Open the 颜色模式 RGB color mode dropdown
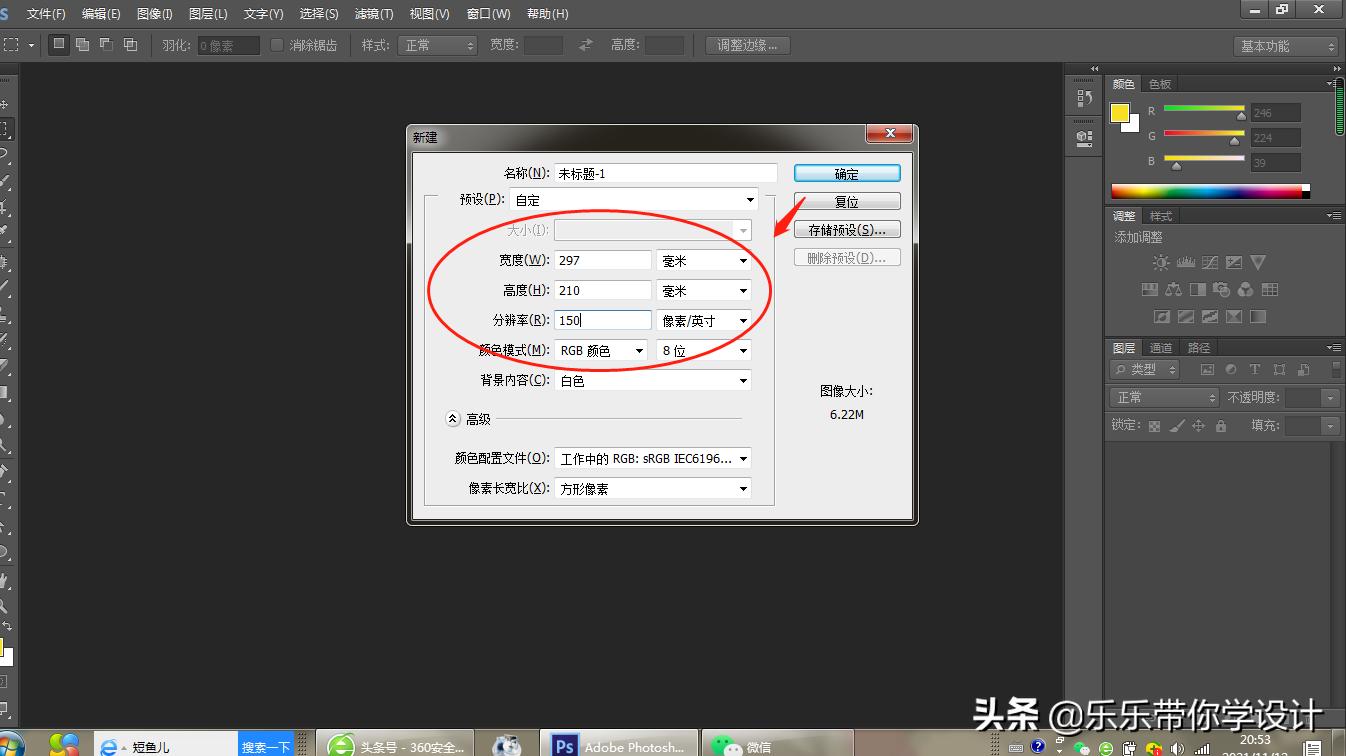Screen dimensions: 1346x756 pyautogui.click(x=601, y=350)
